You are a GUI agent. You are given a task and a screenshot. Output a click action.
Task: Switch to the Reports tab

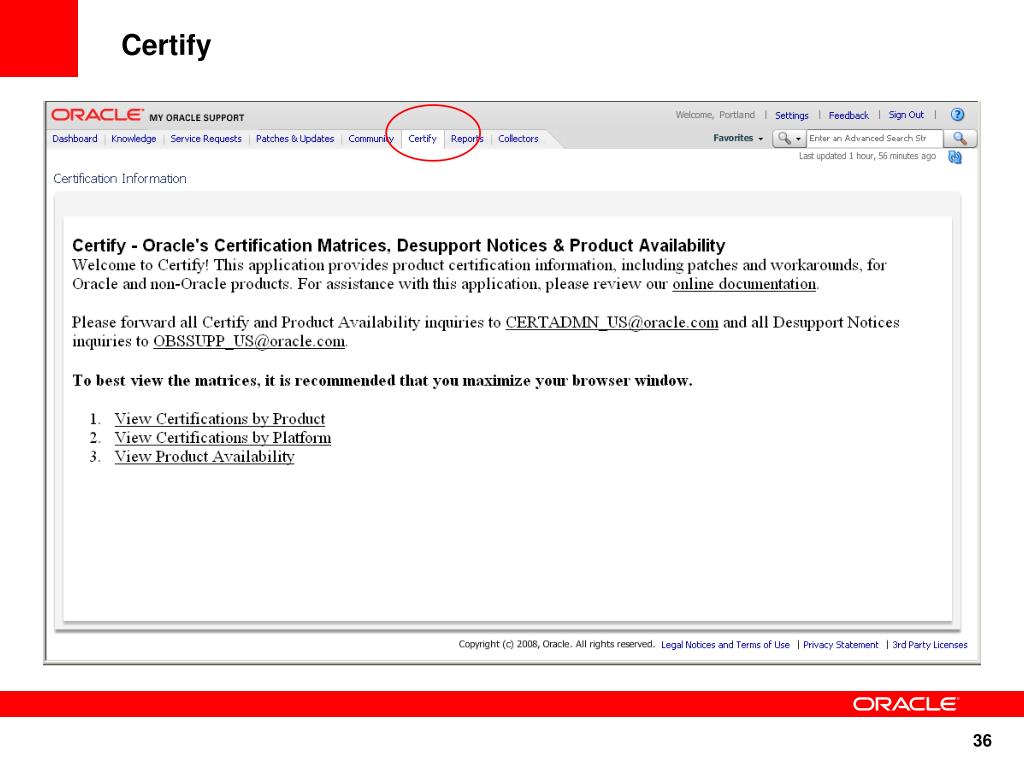(467, 138)
